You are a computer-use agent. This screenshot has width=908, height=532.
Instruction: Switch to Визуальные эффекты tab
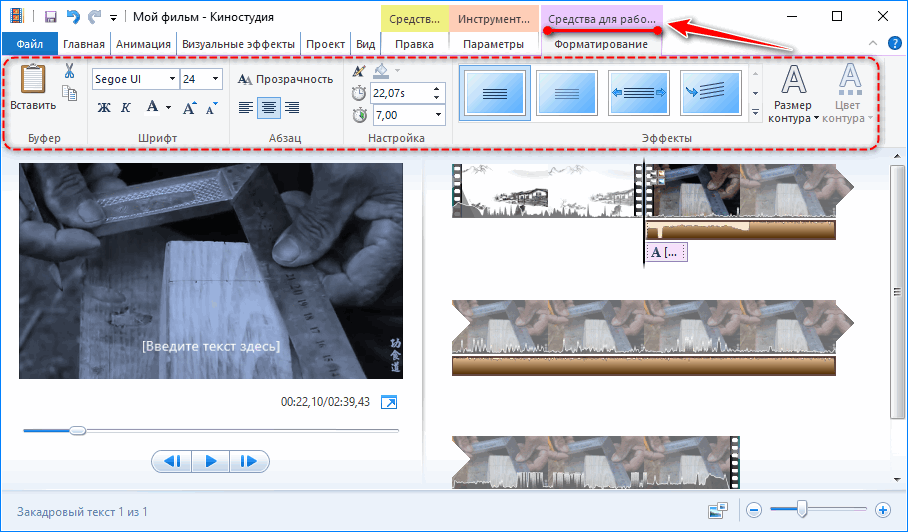point(239,44)
